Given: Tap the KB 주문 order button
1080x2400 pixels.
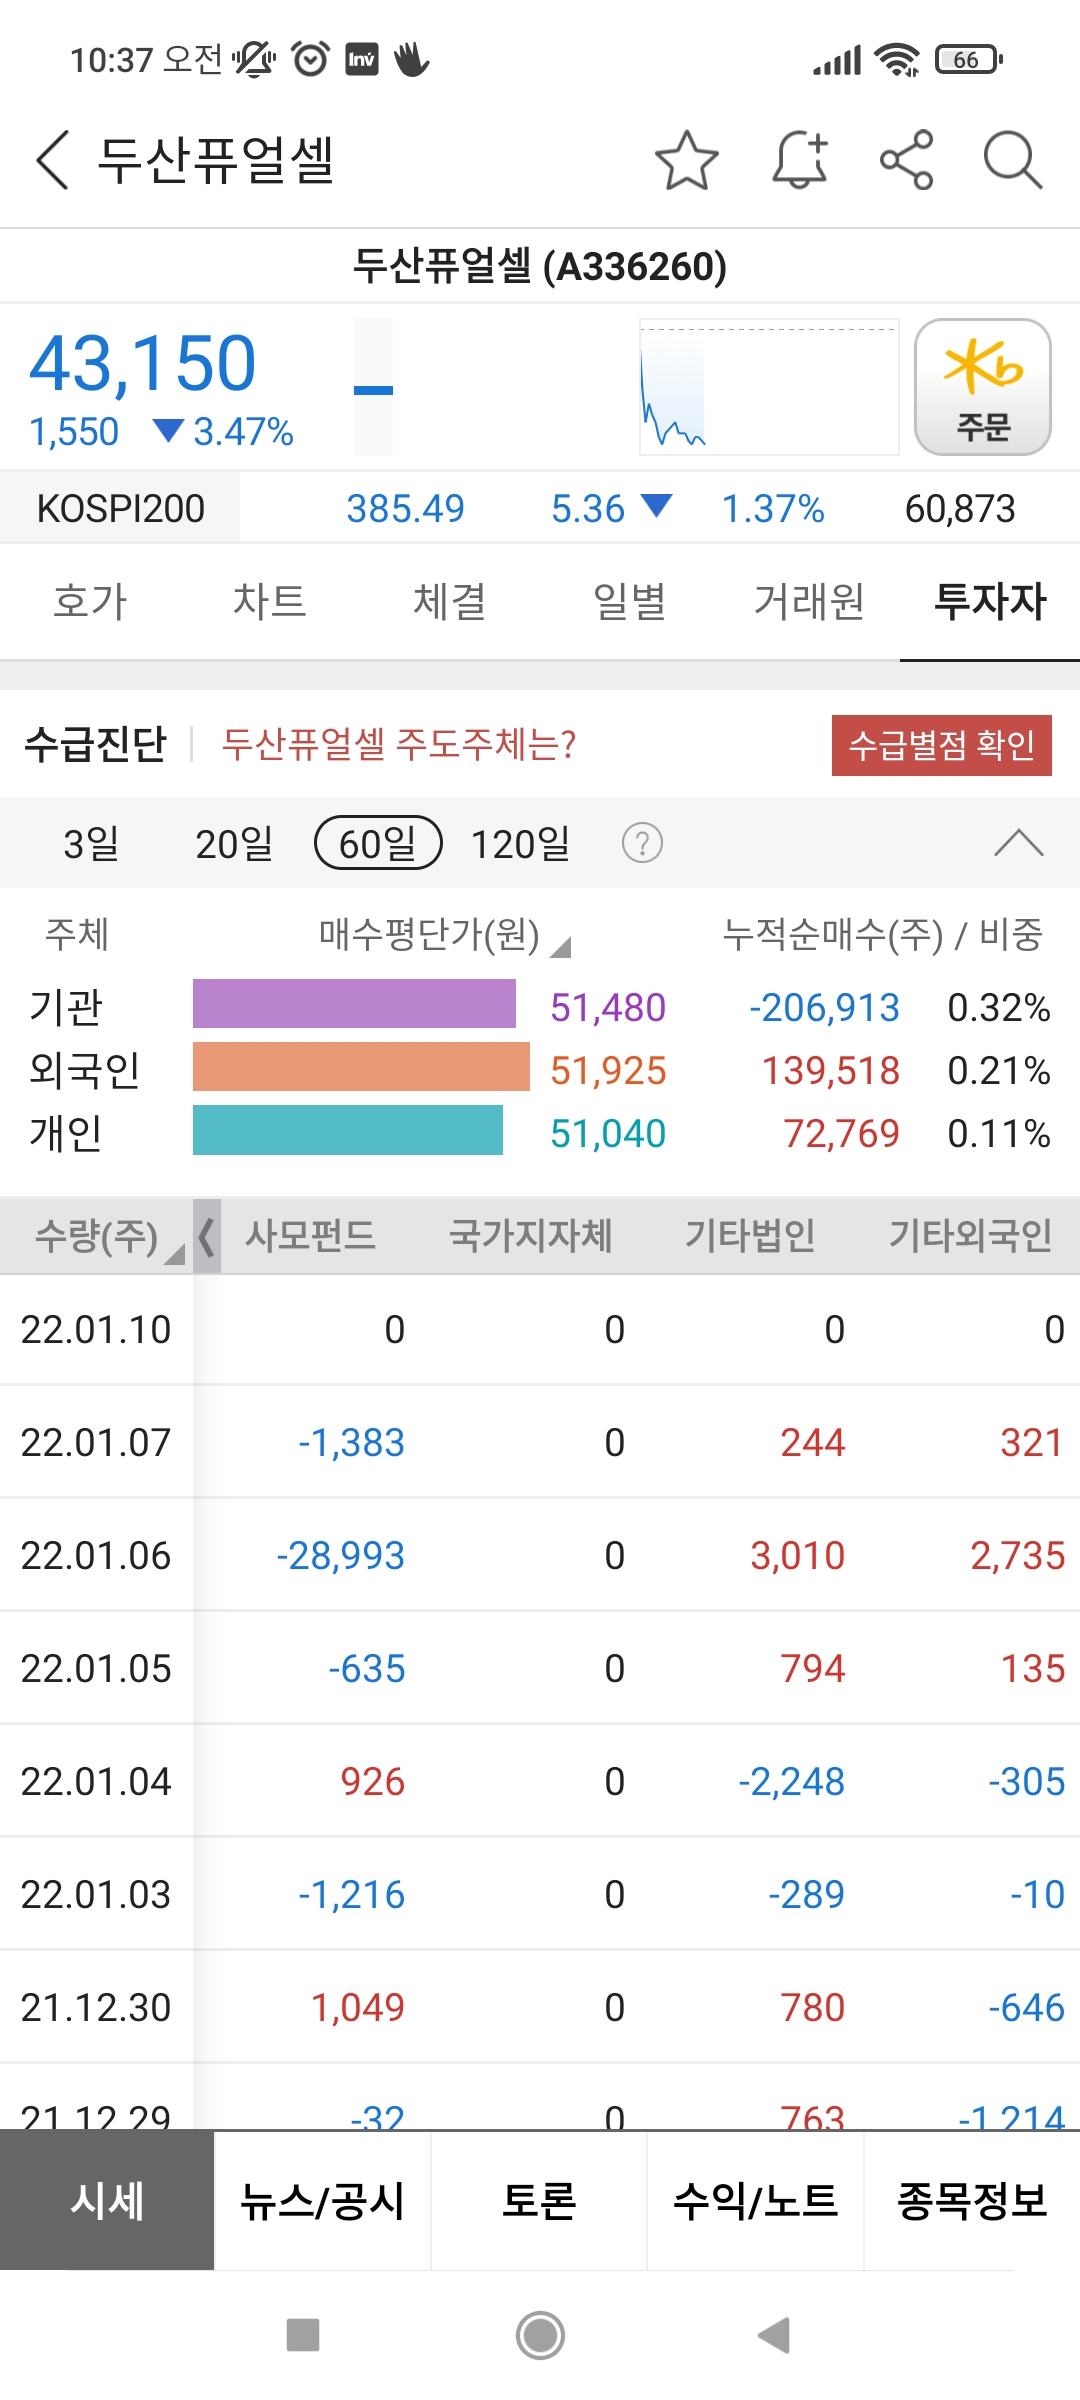Looking at the screenshot, I should 983,387.
